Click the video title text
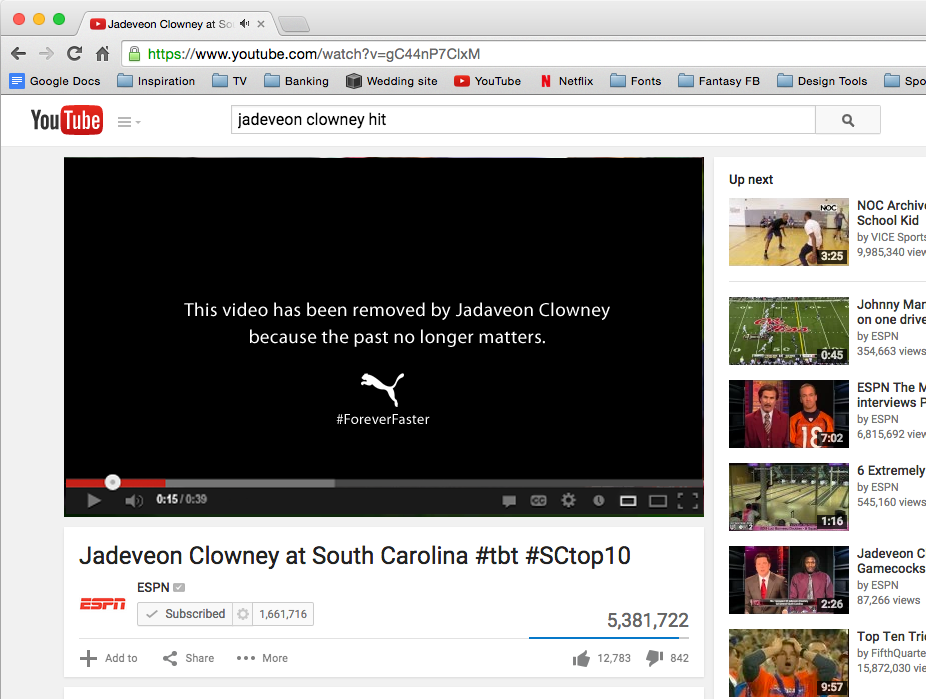 [x=355, y=556]
